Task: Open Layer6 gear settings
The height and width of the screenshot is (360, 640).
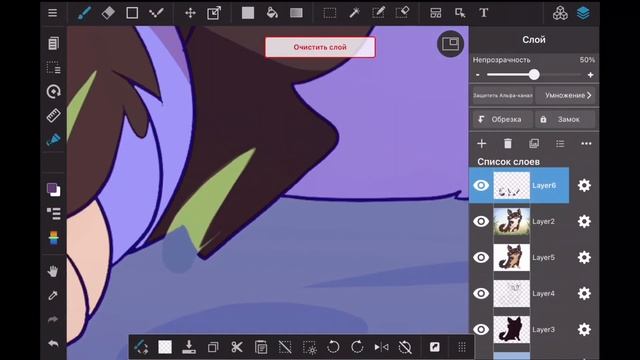Action: coord(584,185)
